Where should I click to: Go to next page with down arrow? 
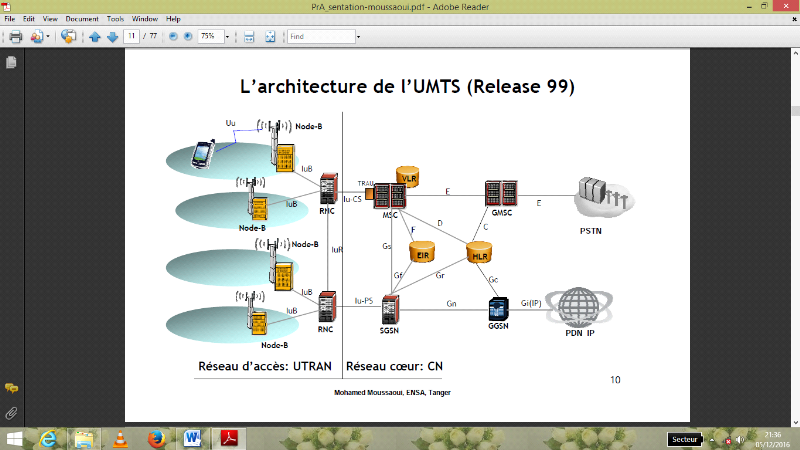pos(110,37)
